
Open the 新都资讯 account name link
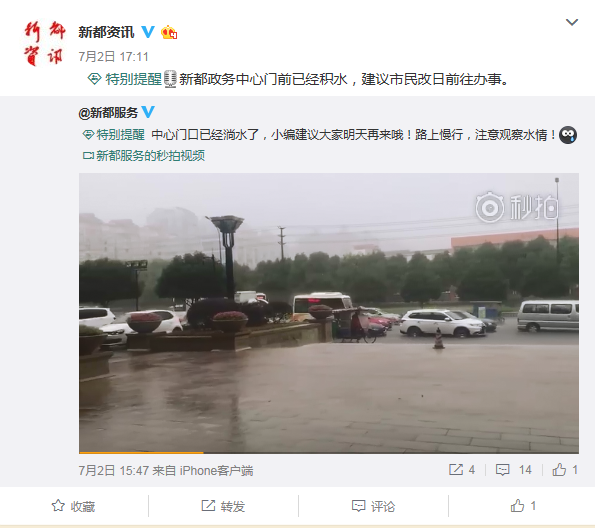[x=106, y=32]
